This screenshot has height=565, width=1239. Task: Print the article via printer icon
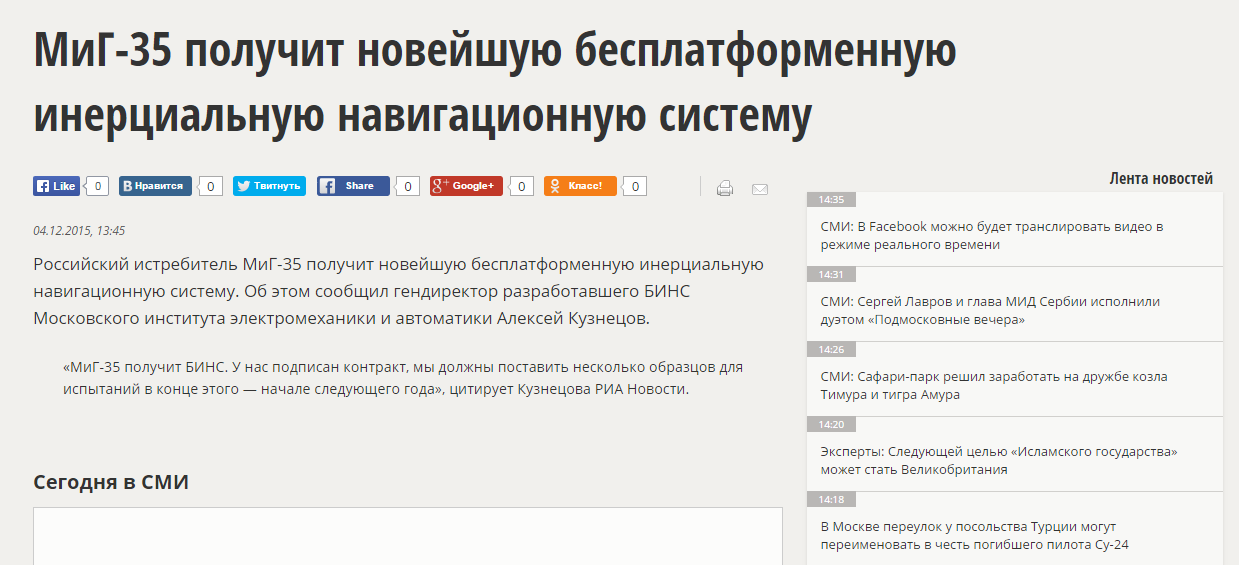tap(725, 188)
